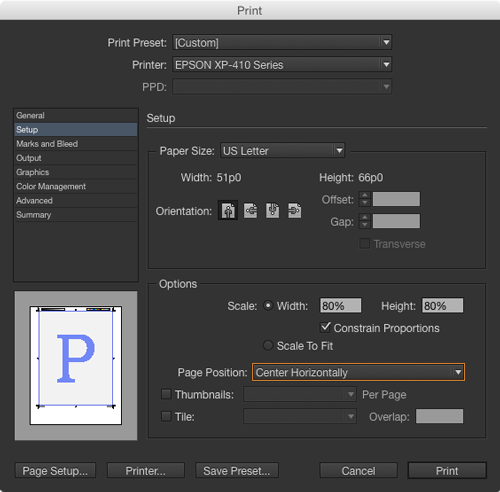Open Thumbnails Per Page dropdown
Image resolution: width=500 pixels, height=492 pixels.
tap(300, 394)
